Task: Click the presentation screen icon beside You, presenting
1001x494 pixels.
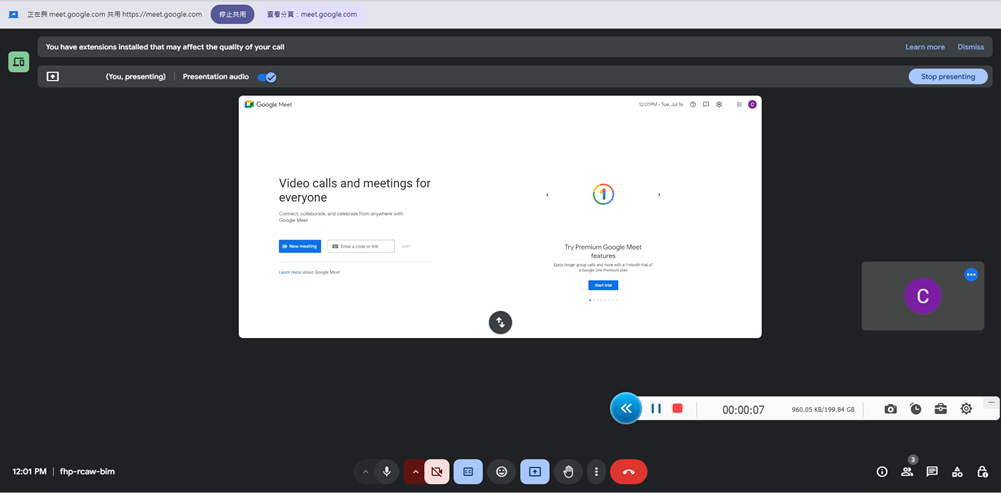Action: point(53,77)
